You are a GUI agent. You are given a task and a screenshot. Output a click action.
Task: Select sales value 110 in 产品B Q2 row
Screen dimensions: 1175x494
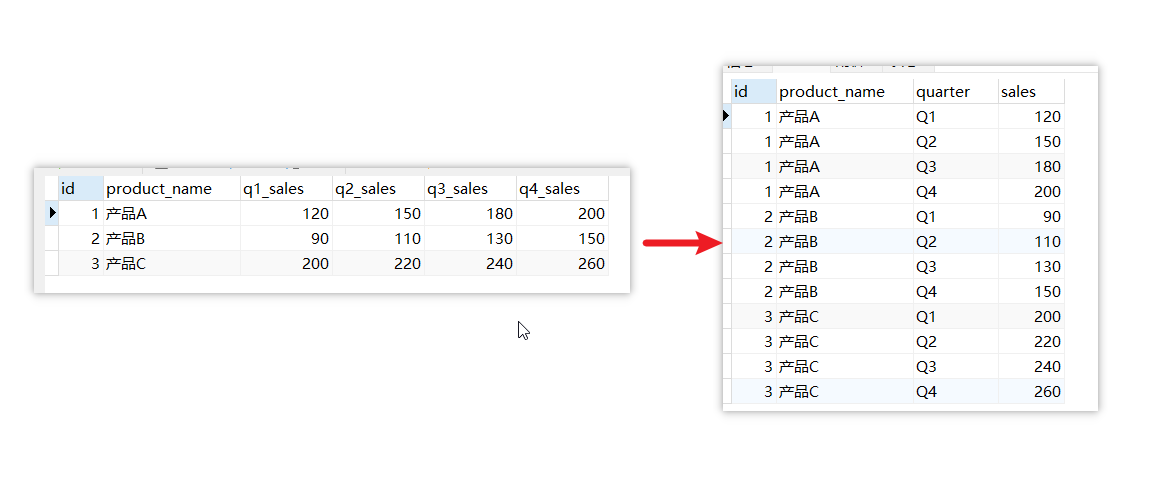[1031, 241]
